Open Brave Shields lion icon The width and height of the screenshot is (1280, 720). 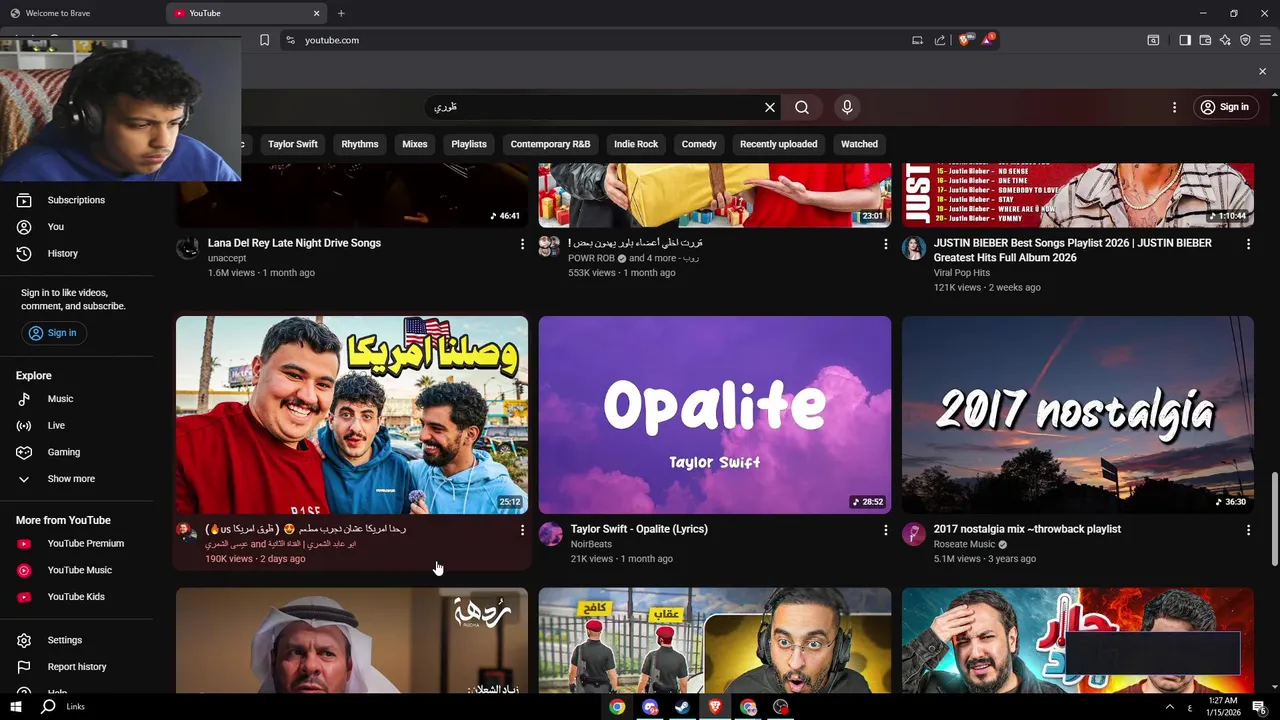[x=965, y=40]
